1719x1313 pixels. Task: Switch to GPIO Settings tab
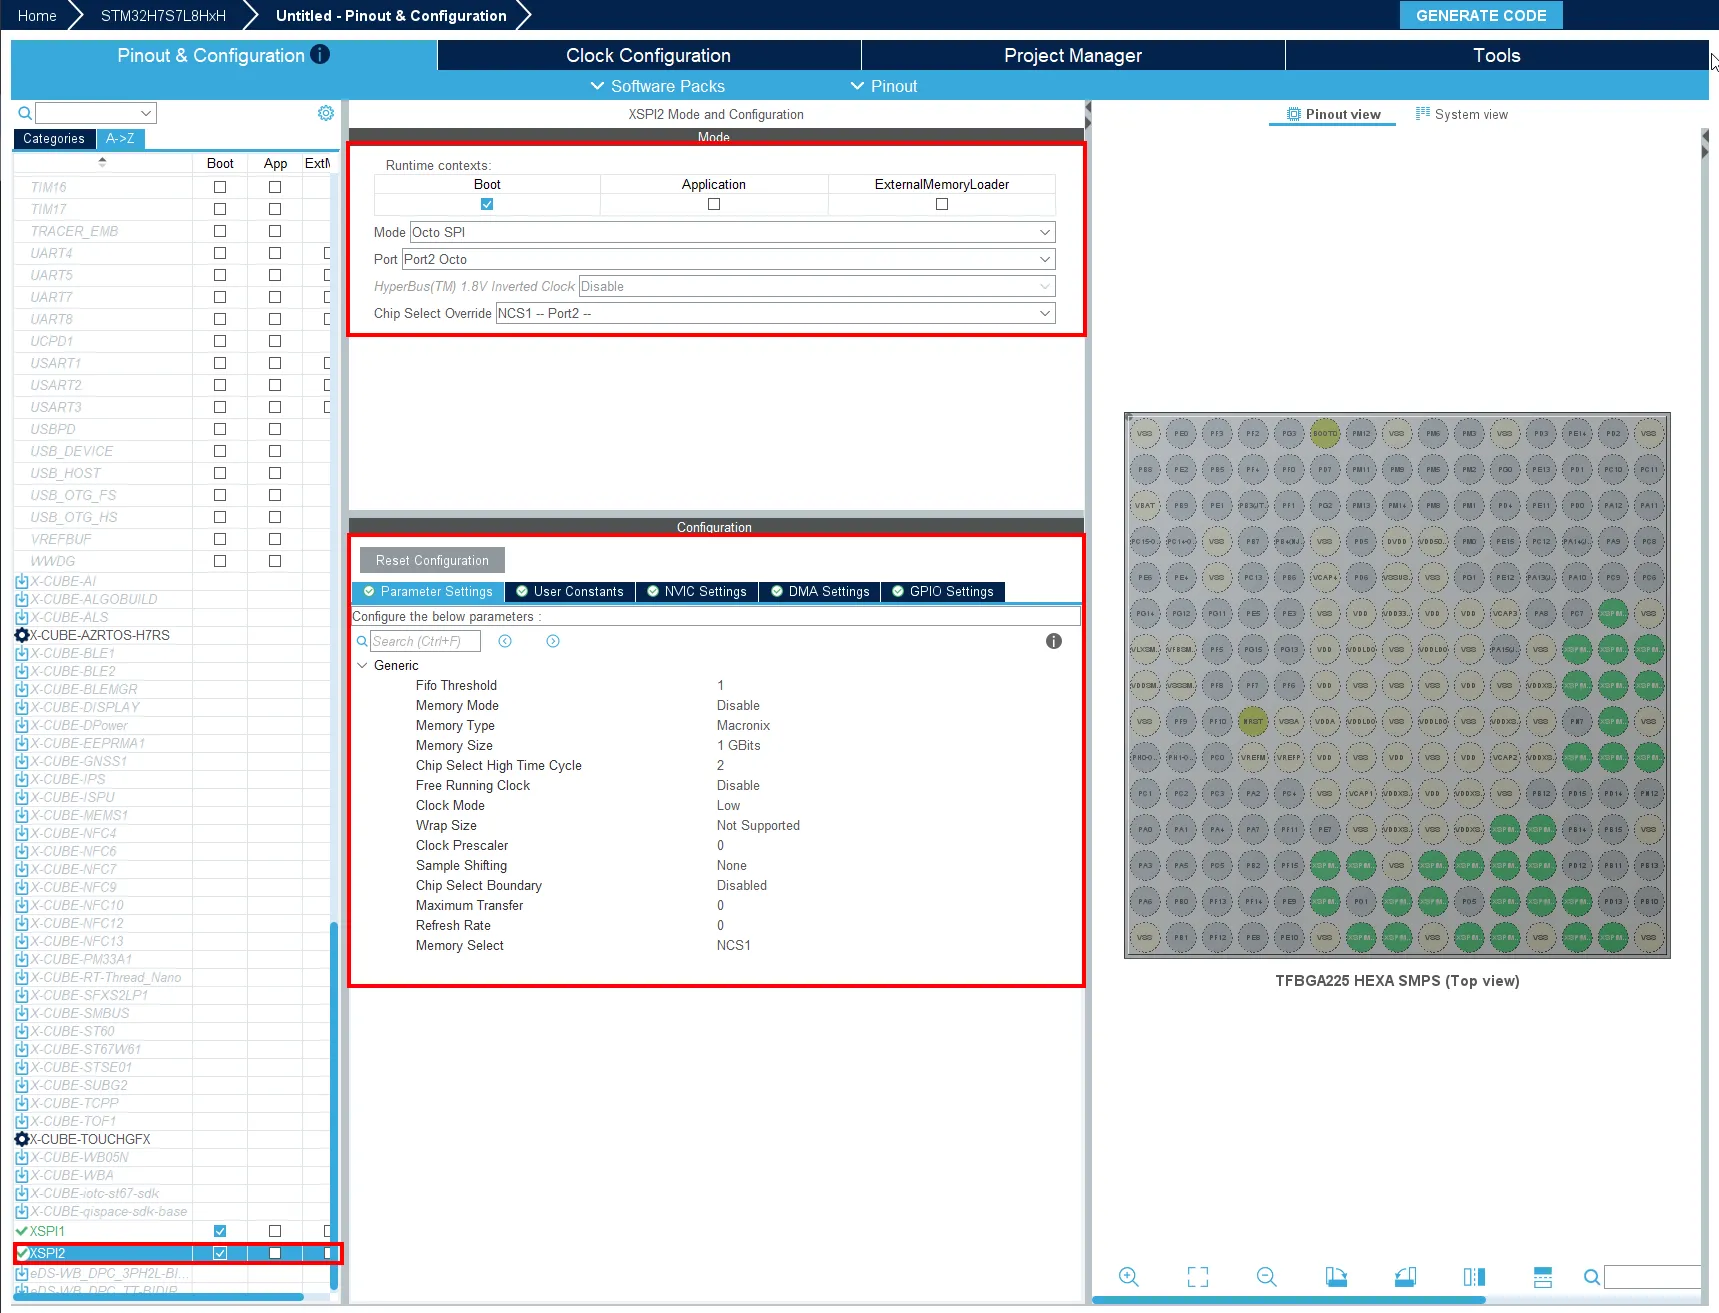[x=943, y=591]
